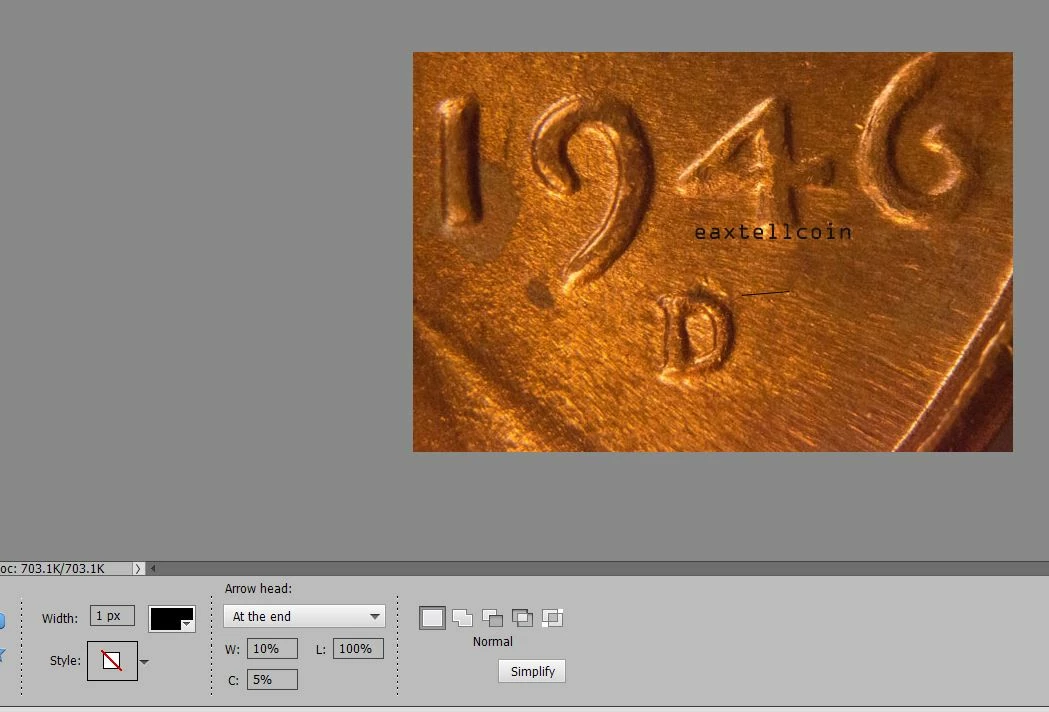Click the 1946 D coin image
The width and height of the screenshot is (1049, 712).
pos(712,252)
